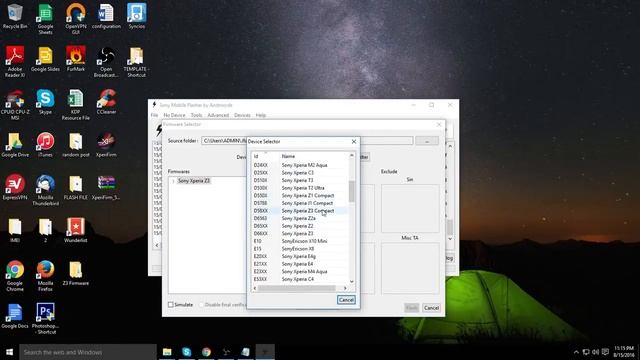
Task: Select Sony Xperia Z2a device row
Action: pyautogui.click(x=300, y=218)
